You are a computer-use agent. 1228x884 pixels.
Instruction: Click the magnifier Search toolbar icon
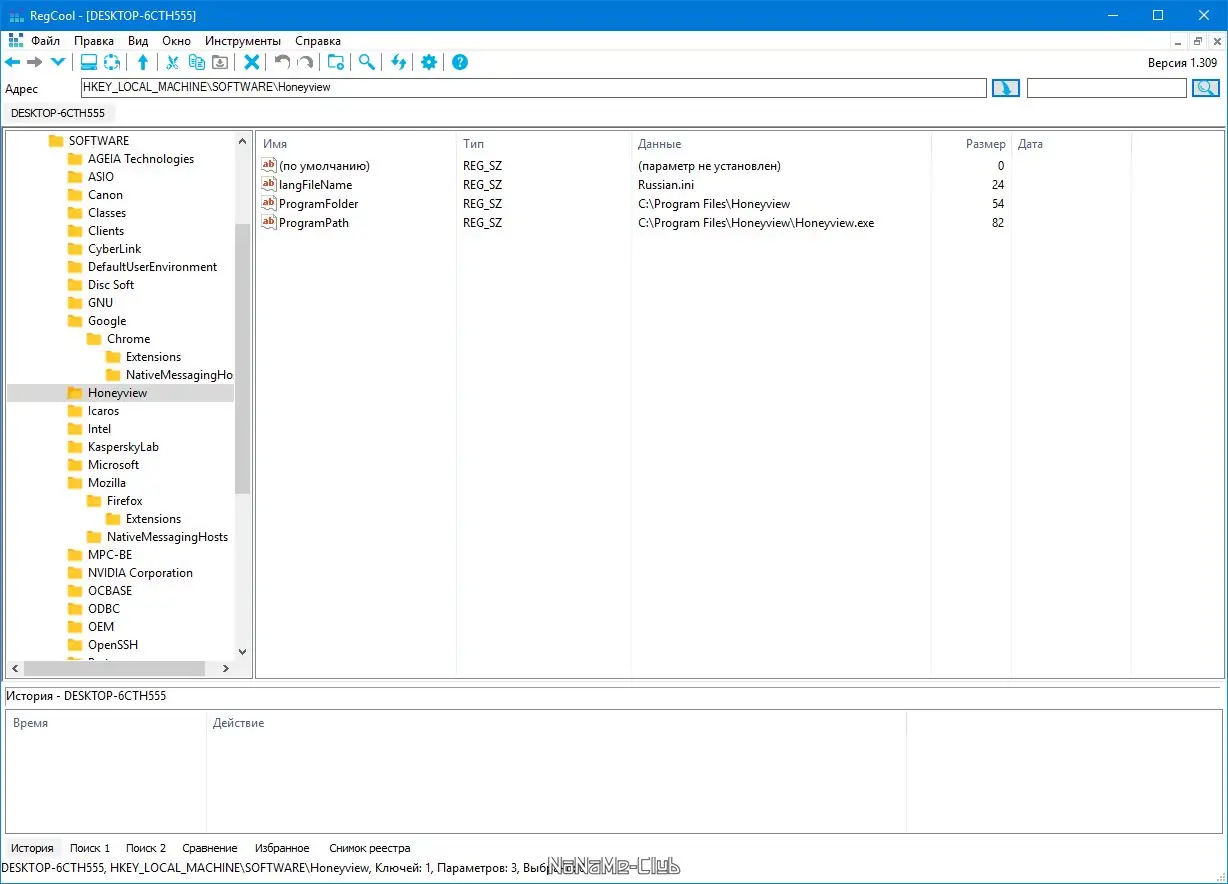[x=367, y=62]
